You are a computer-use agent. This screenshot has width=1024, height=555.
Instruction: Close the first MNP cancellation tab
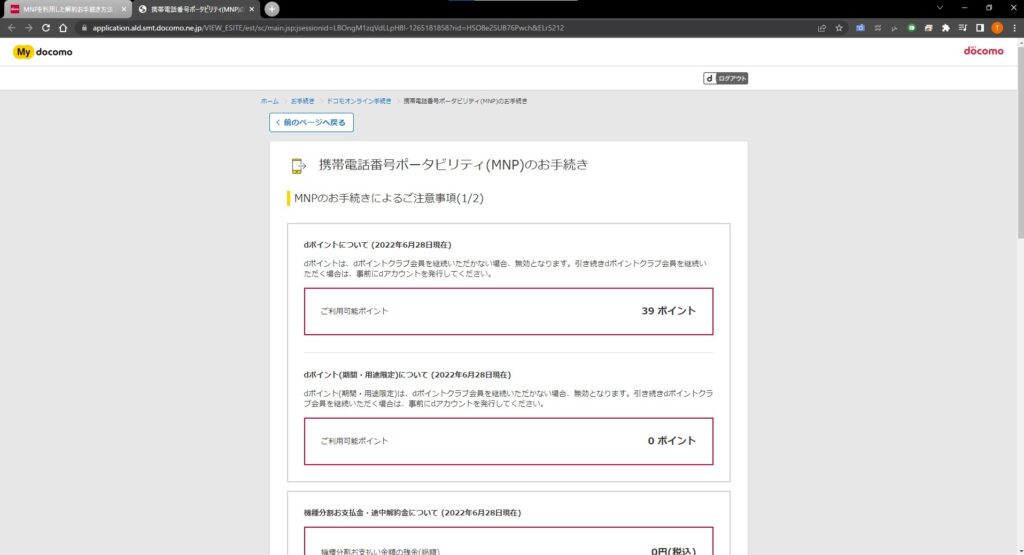pos(123,9)
